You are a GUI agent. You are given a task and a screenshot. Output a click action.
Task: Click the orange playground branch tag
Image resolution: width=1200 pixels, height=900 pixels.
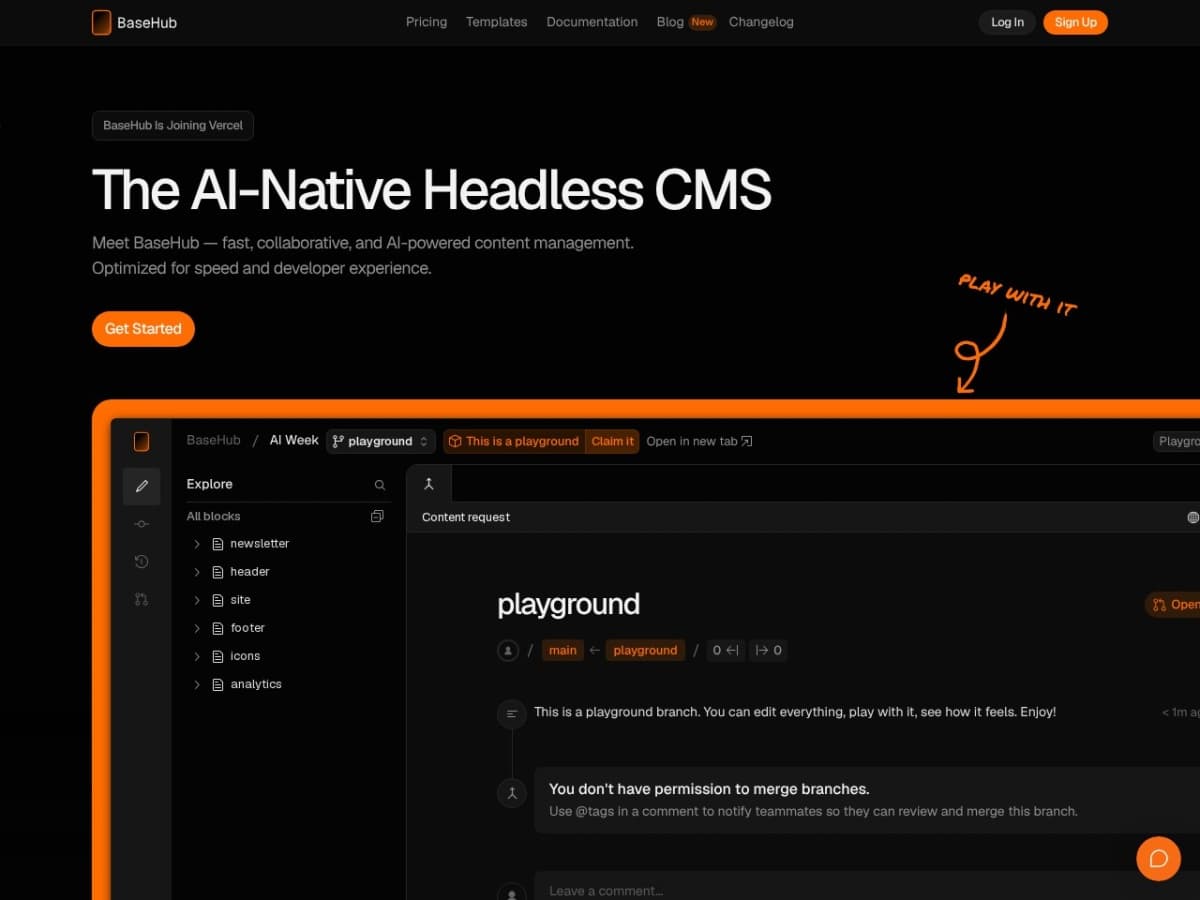pos(645,650)
